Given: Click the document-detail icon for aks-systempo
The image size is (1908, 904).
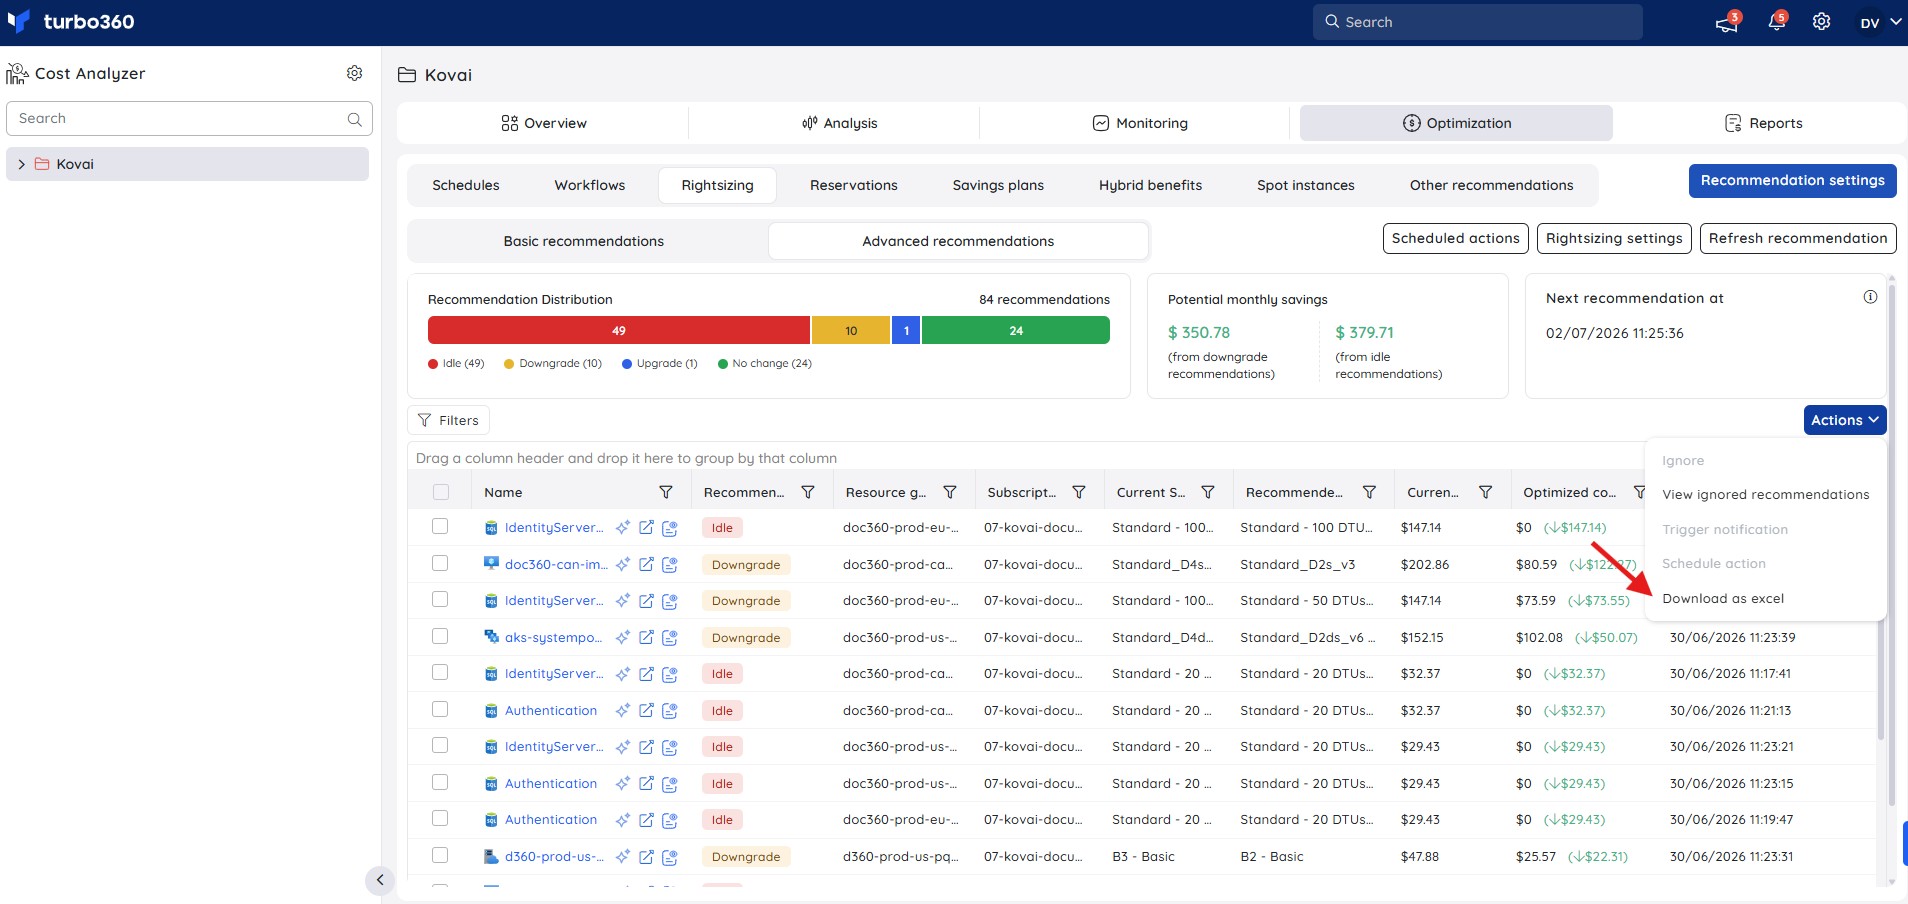Looking at the screenshot, I should (x=670, y=637).
